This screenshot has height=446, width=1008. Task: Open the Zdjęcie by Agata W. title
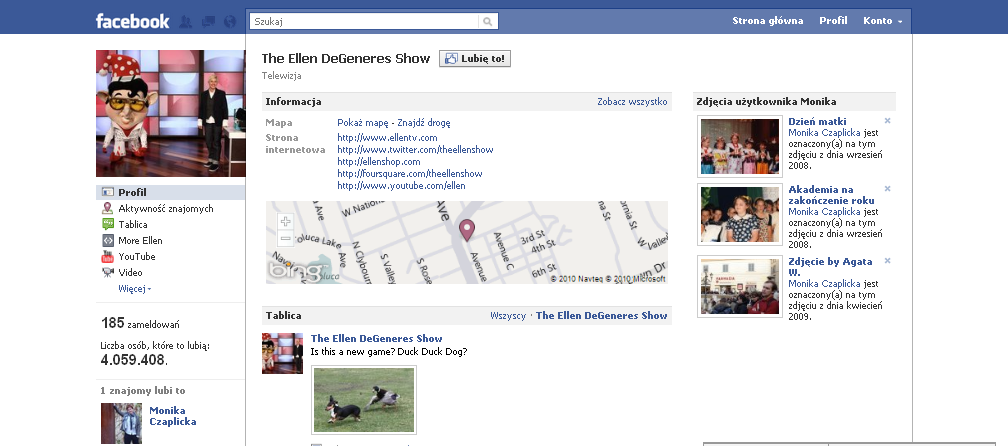(830, 267)
